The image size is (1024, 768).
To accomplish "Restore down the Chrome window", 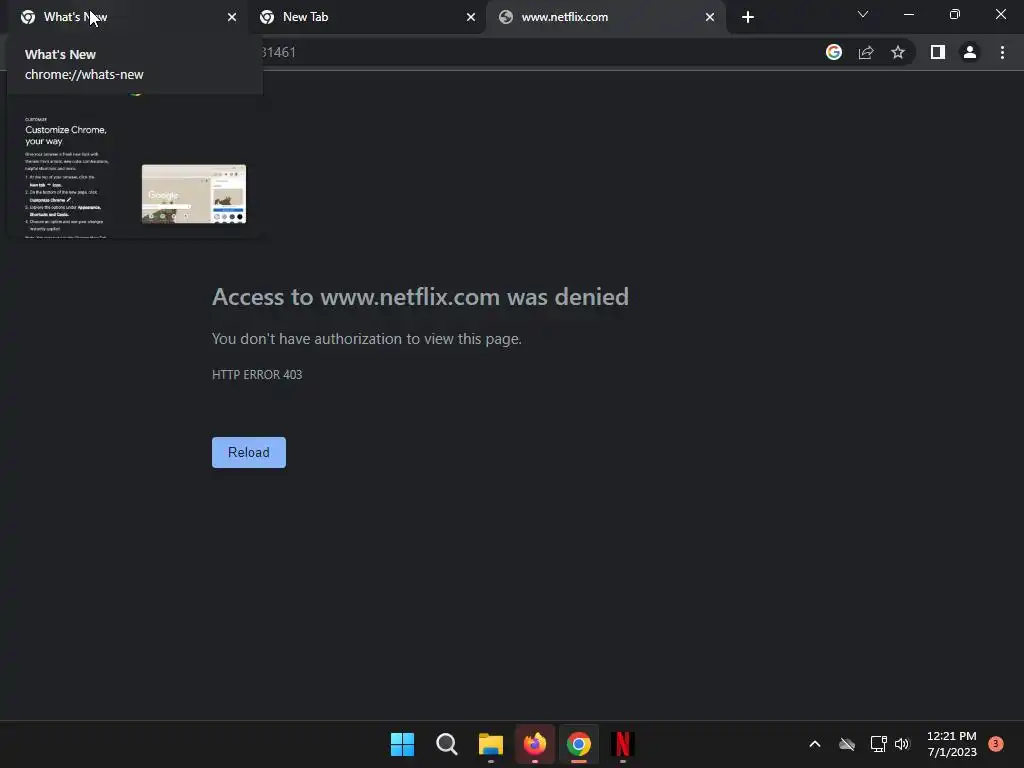I will (955, 14).
